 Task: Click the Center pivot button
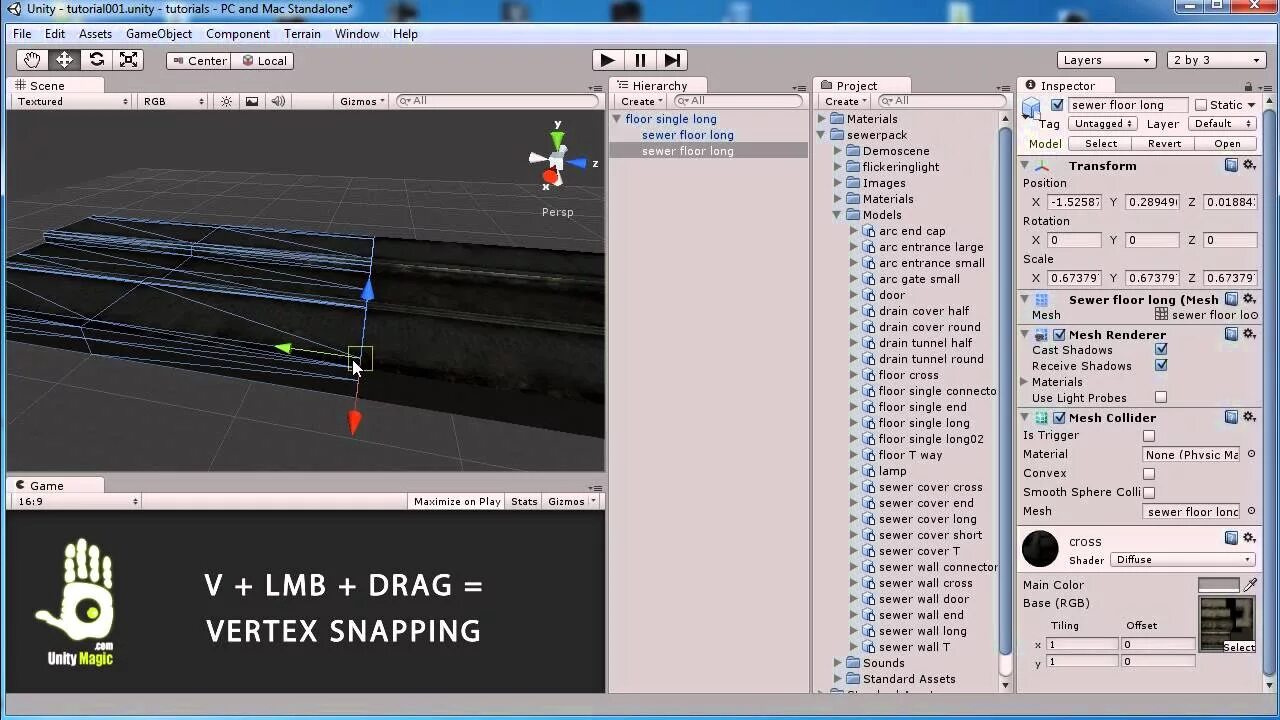coord(199,60)
